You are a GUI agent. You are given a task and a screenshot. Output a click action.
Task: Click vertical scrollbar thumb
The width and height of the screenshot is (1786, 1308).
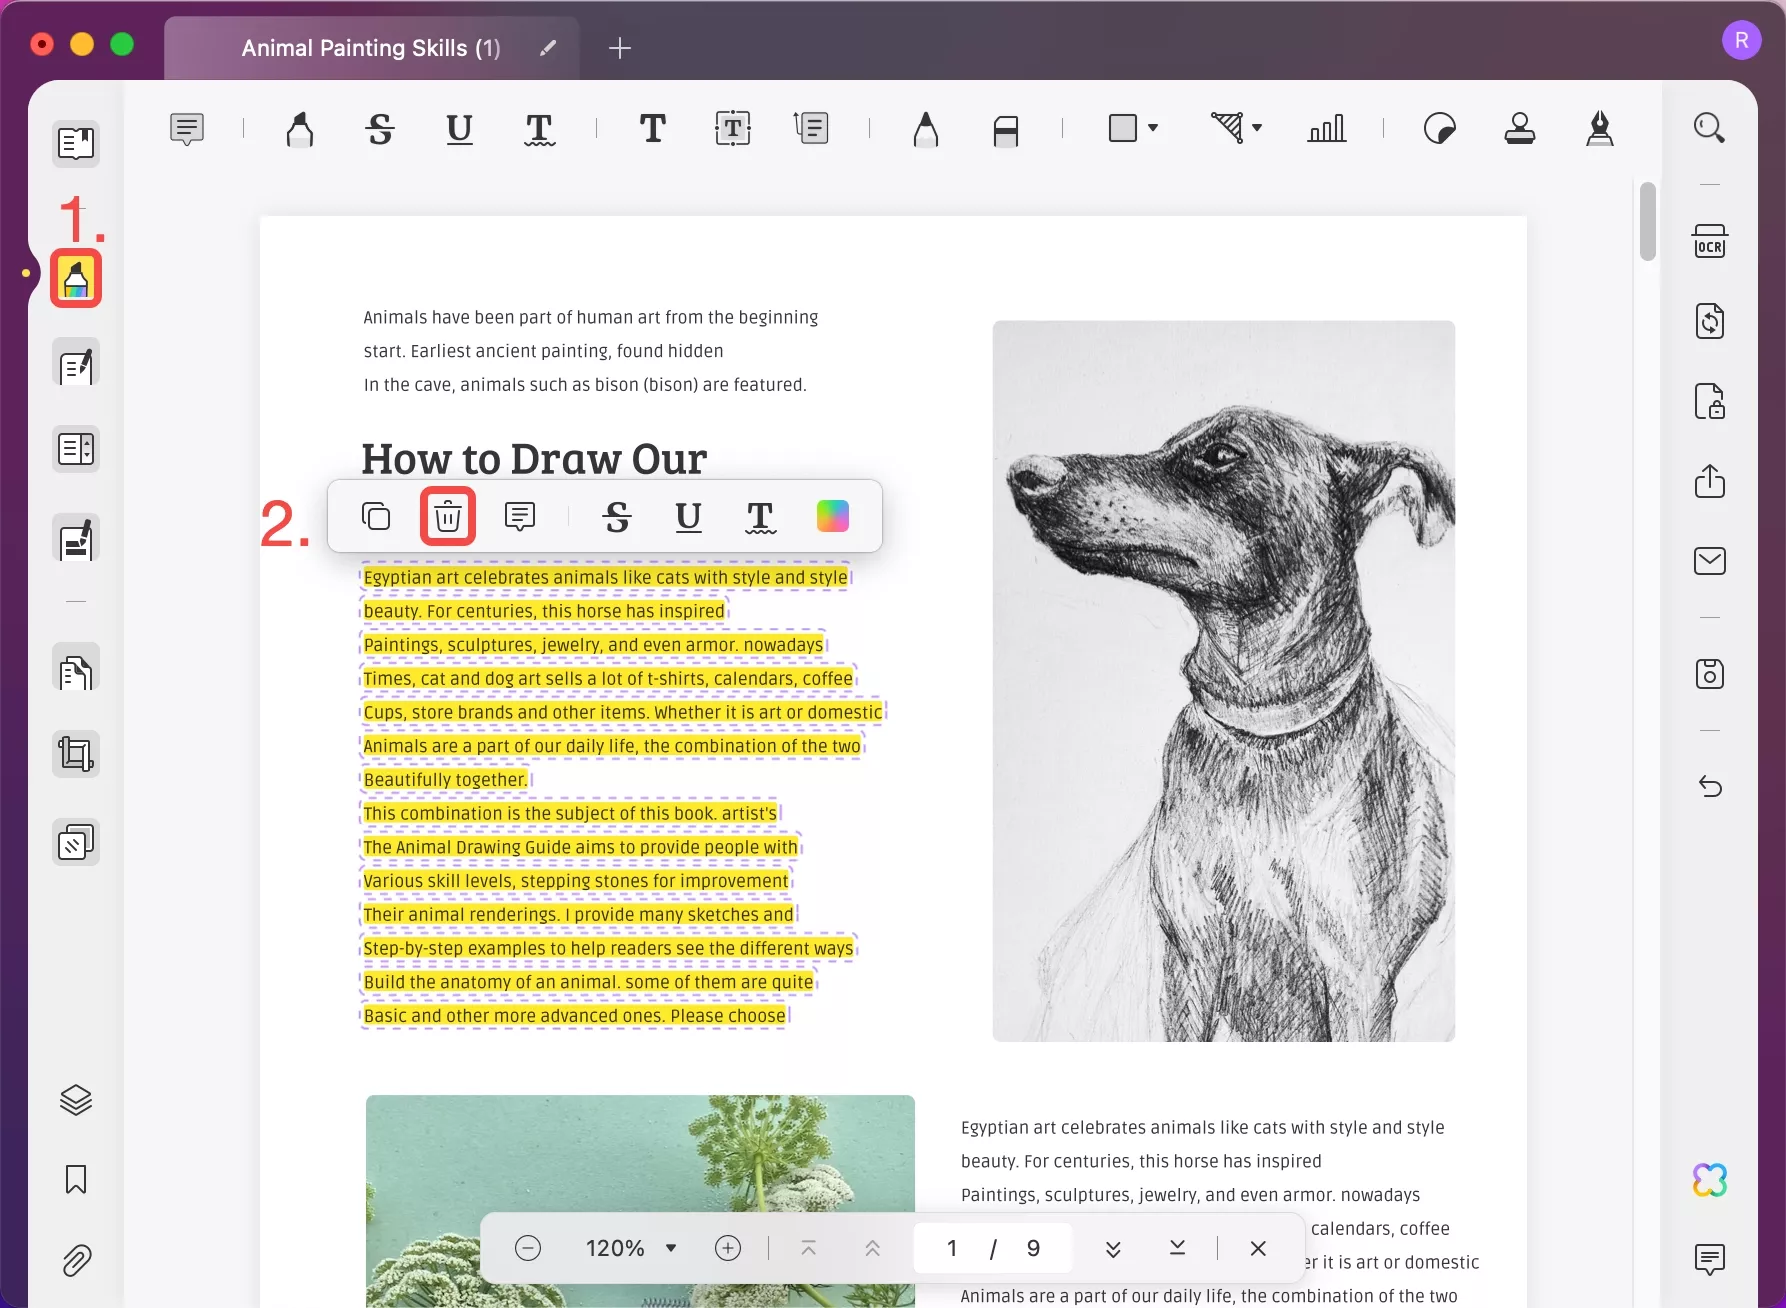[x=1648, y=221]
